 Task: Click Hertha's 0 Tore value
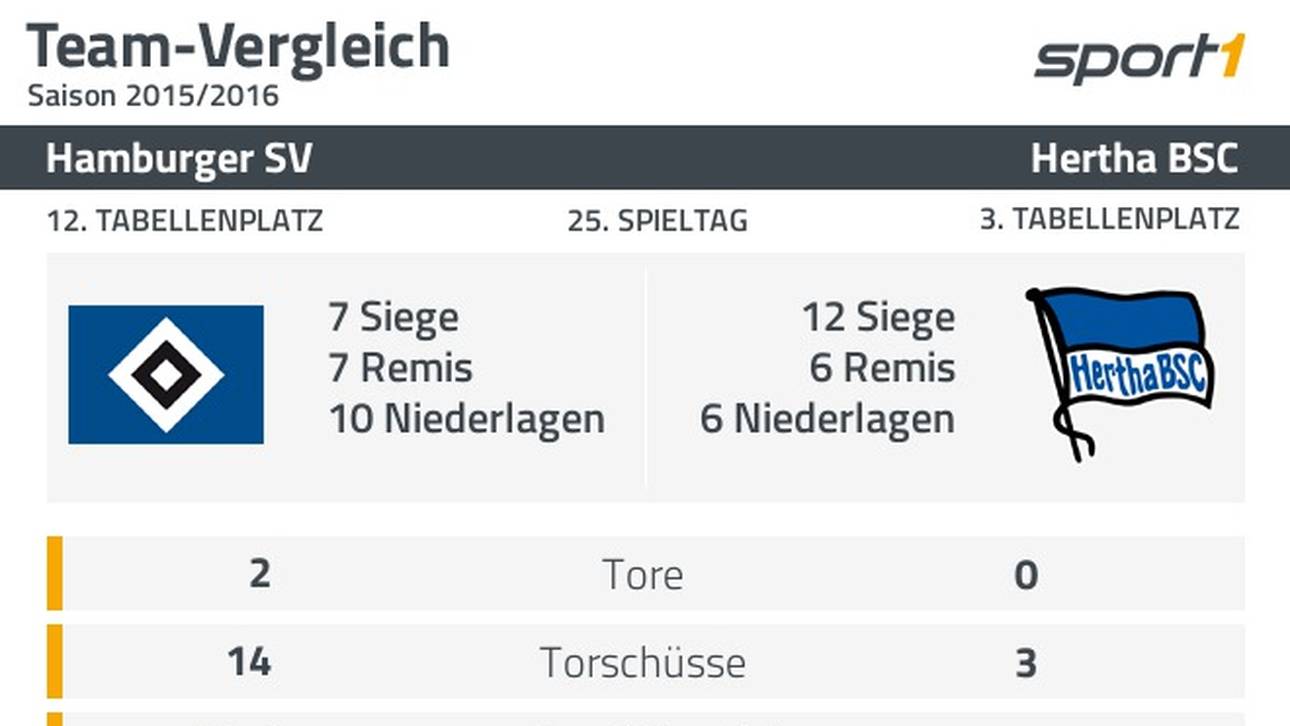tap(1026, 575)
